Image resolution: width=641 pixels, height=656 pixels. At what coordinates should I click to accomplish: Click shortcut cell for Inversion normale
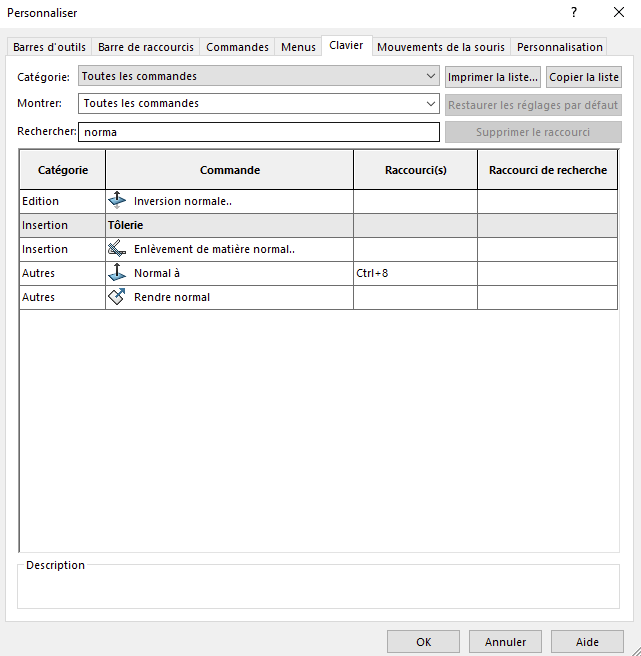(415, 201)
